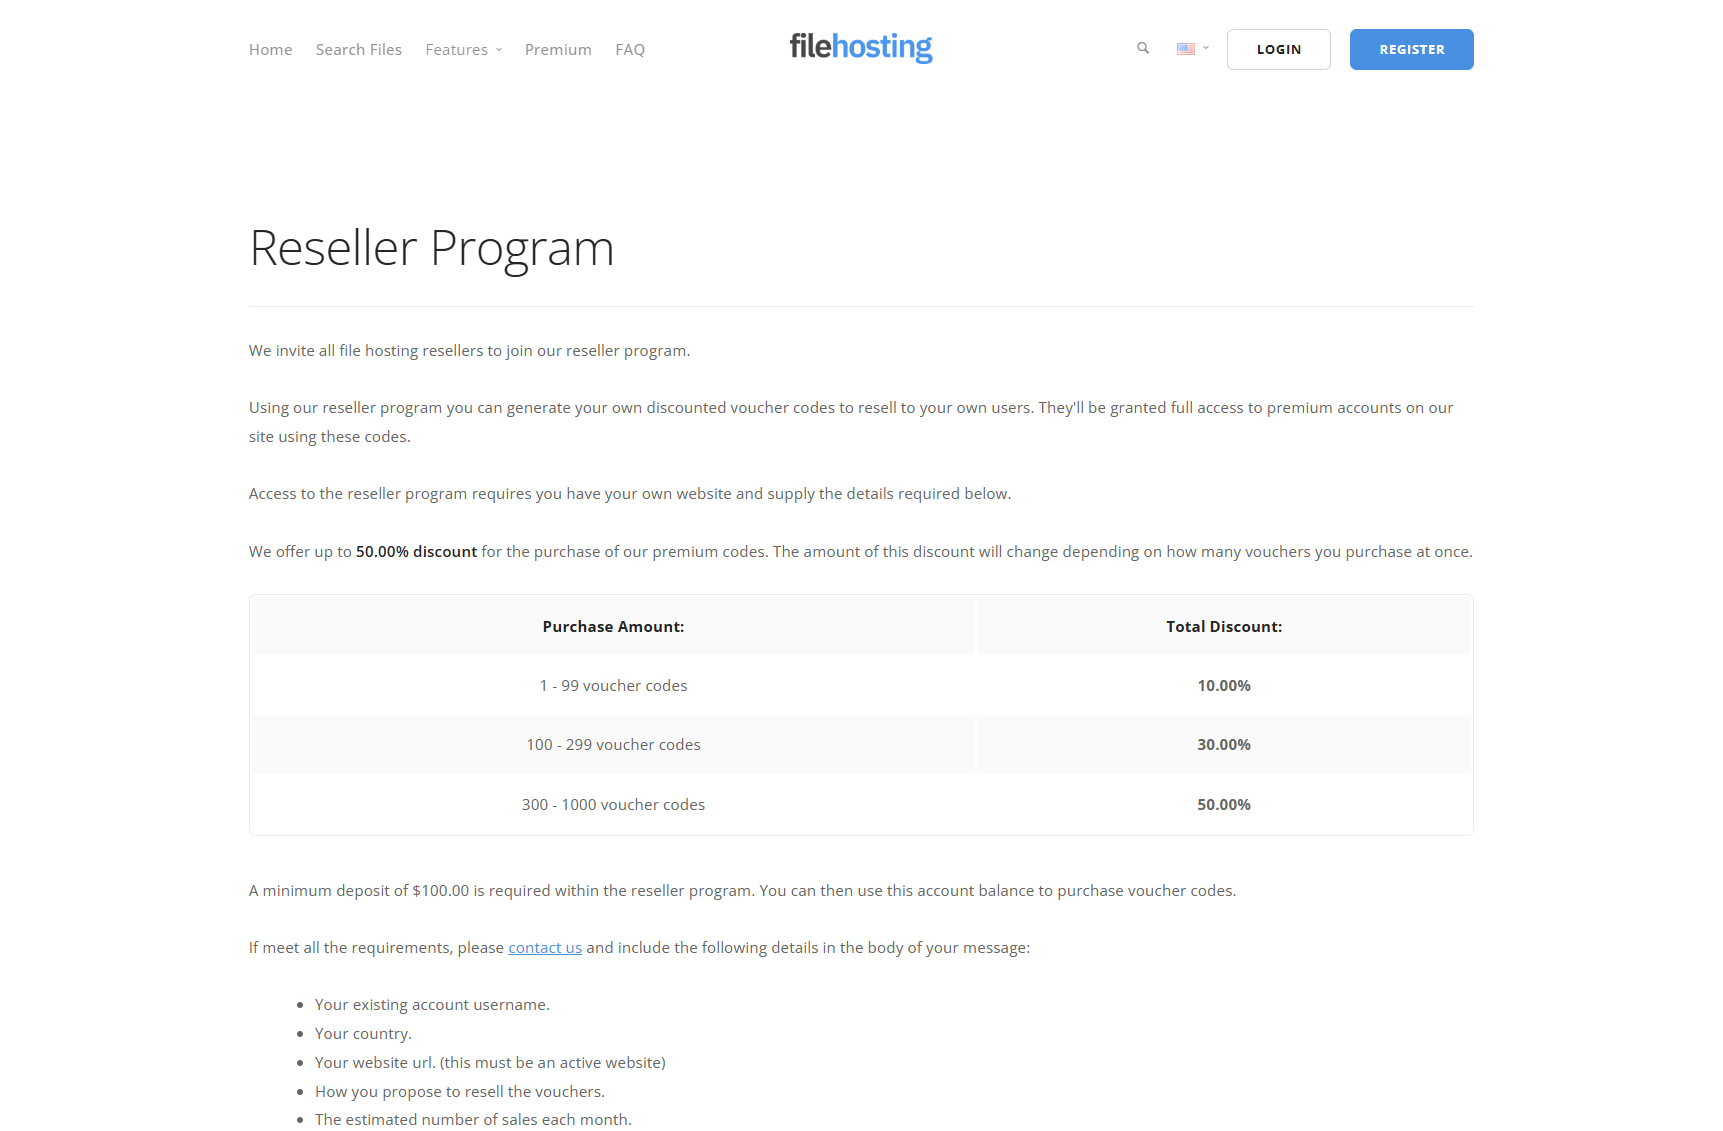Viewport: 1723px width, 1131px height.
Task: Click the 10.00% discount value
Action: coord(1223,686)
